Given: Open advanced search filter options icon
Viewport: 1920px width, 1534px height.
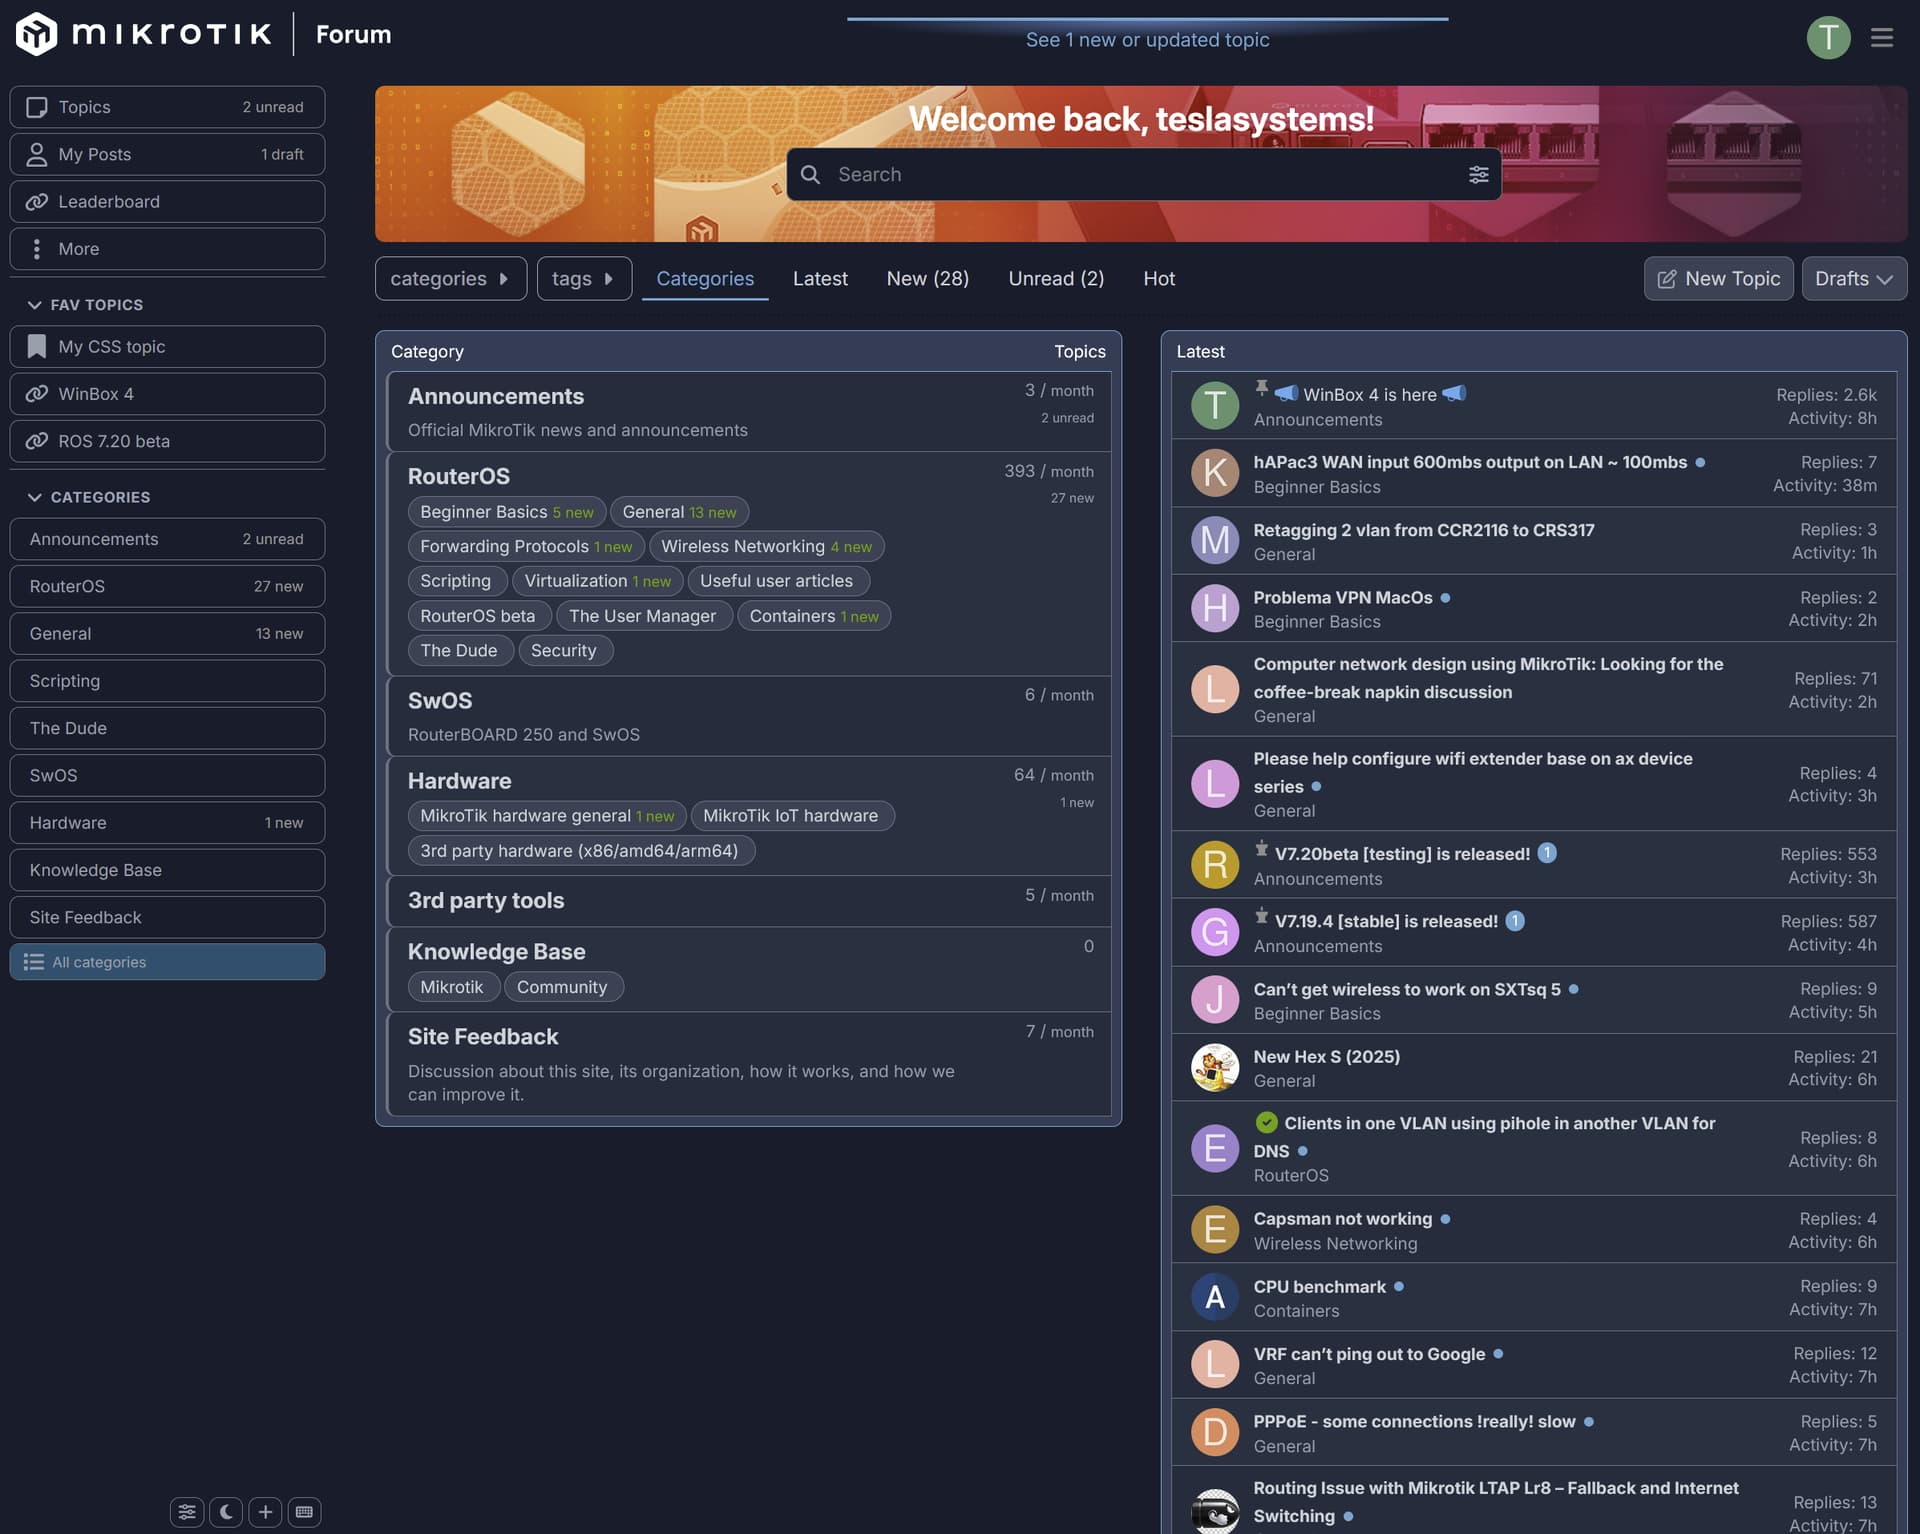Looking at the screenshot, I should coord(1478,174).
